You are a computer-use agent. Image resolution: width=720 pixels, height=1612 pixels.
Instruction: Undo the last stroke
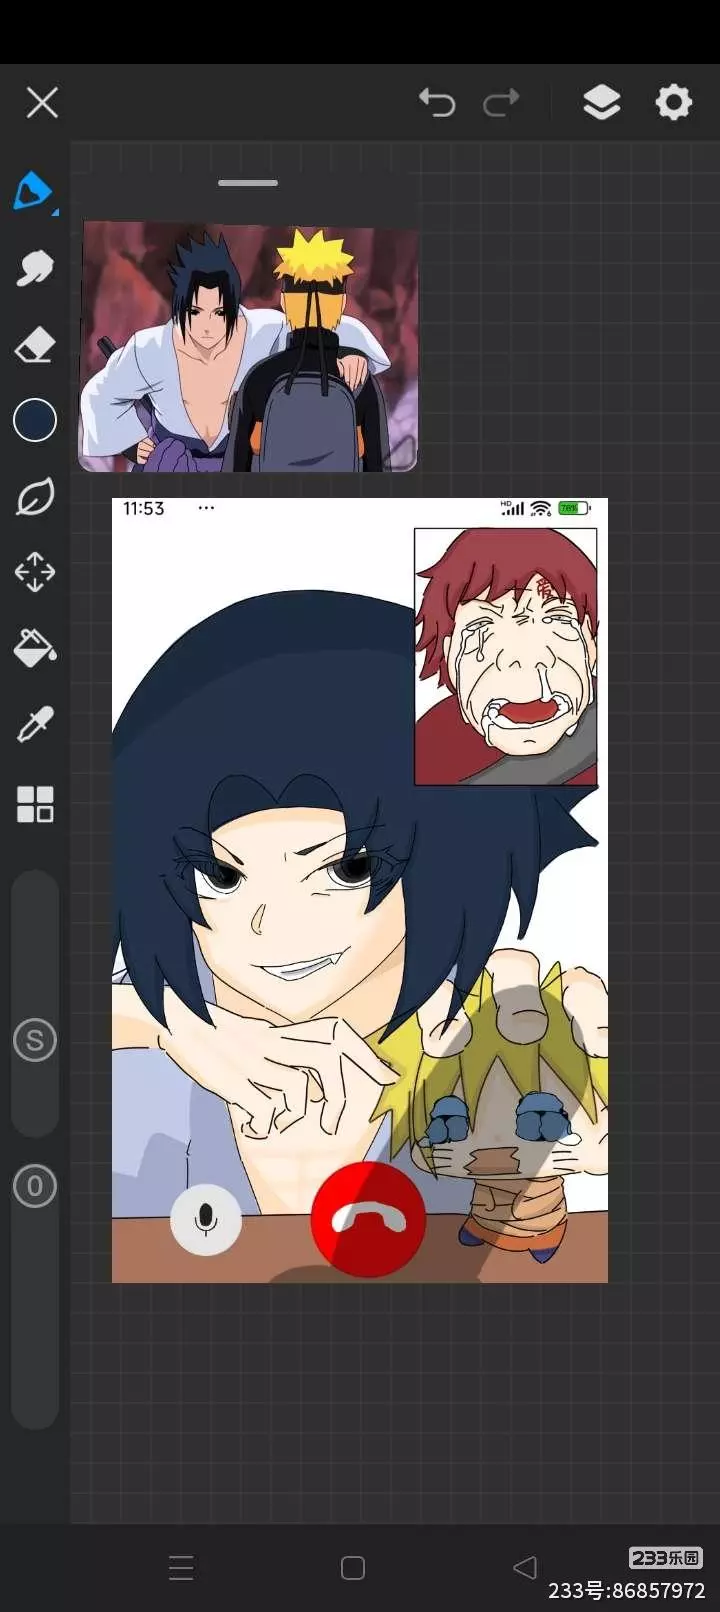(437, 102)
